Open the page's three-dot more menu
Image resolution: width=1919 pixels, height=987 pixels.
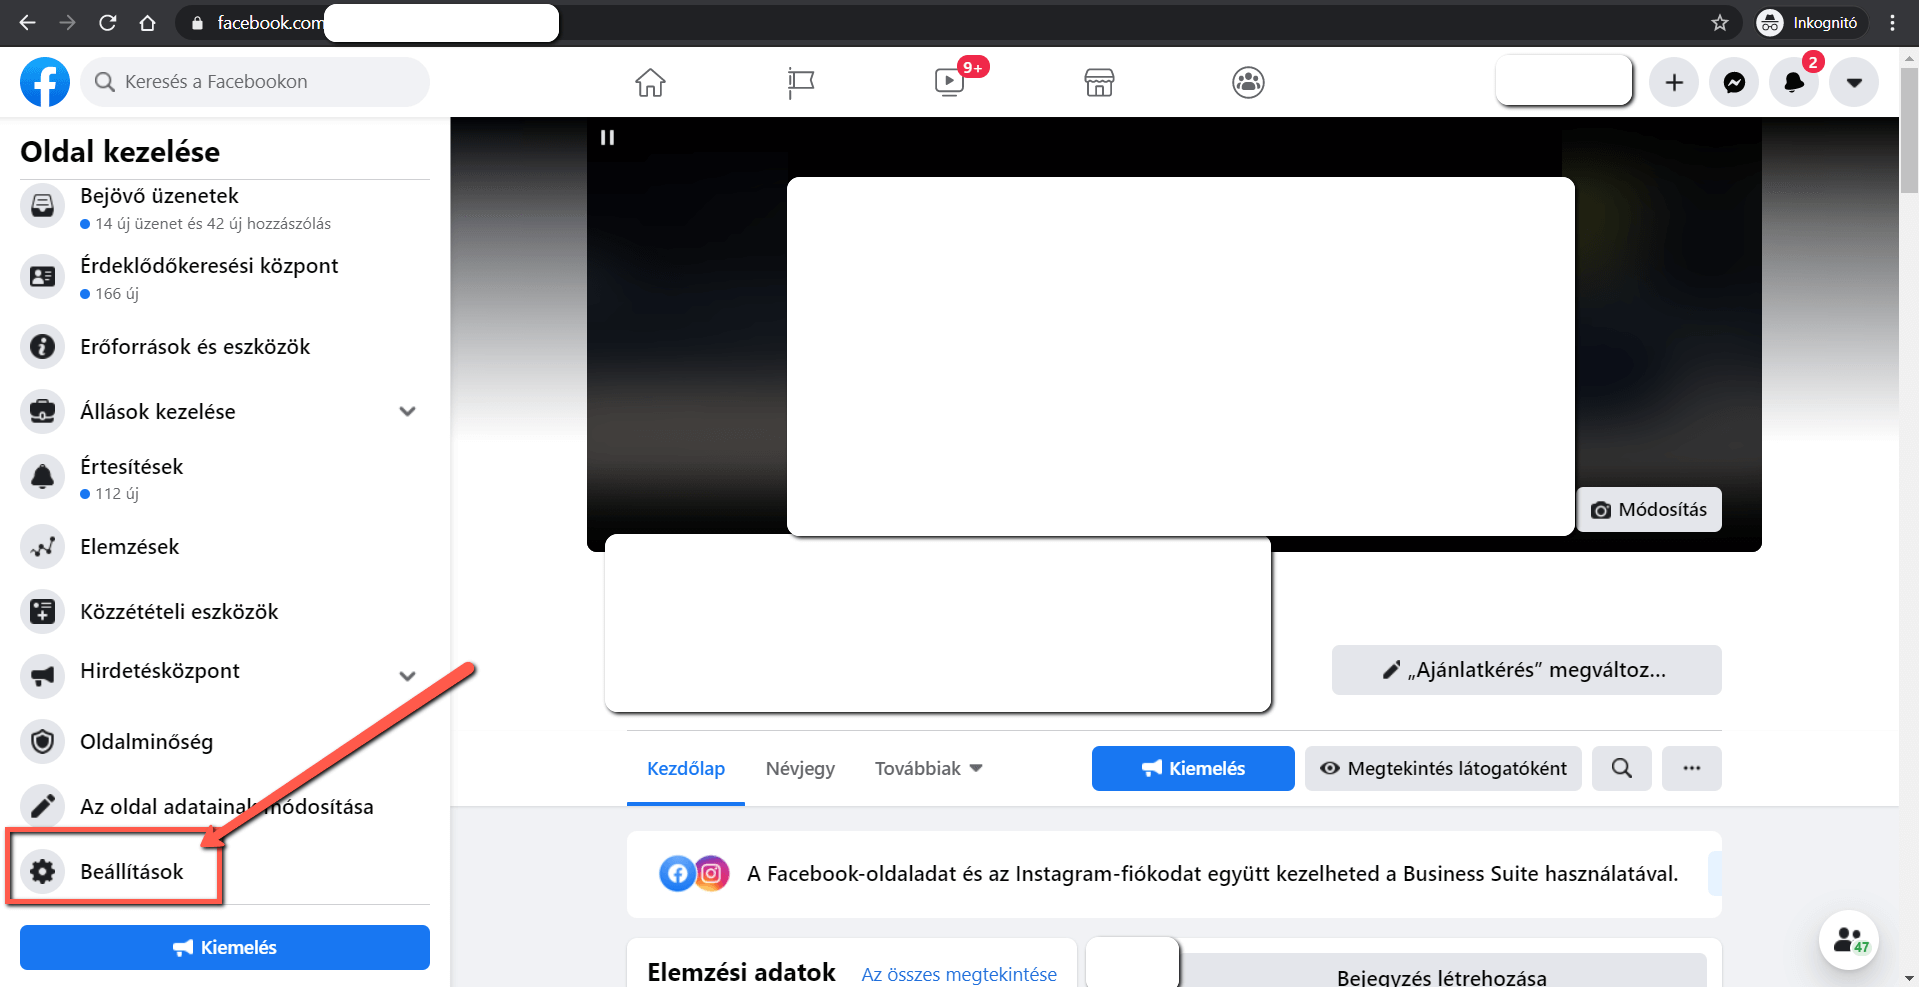point(1692,768)
